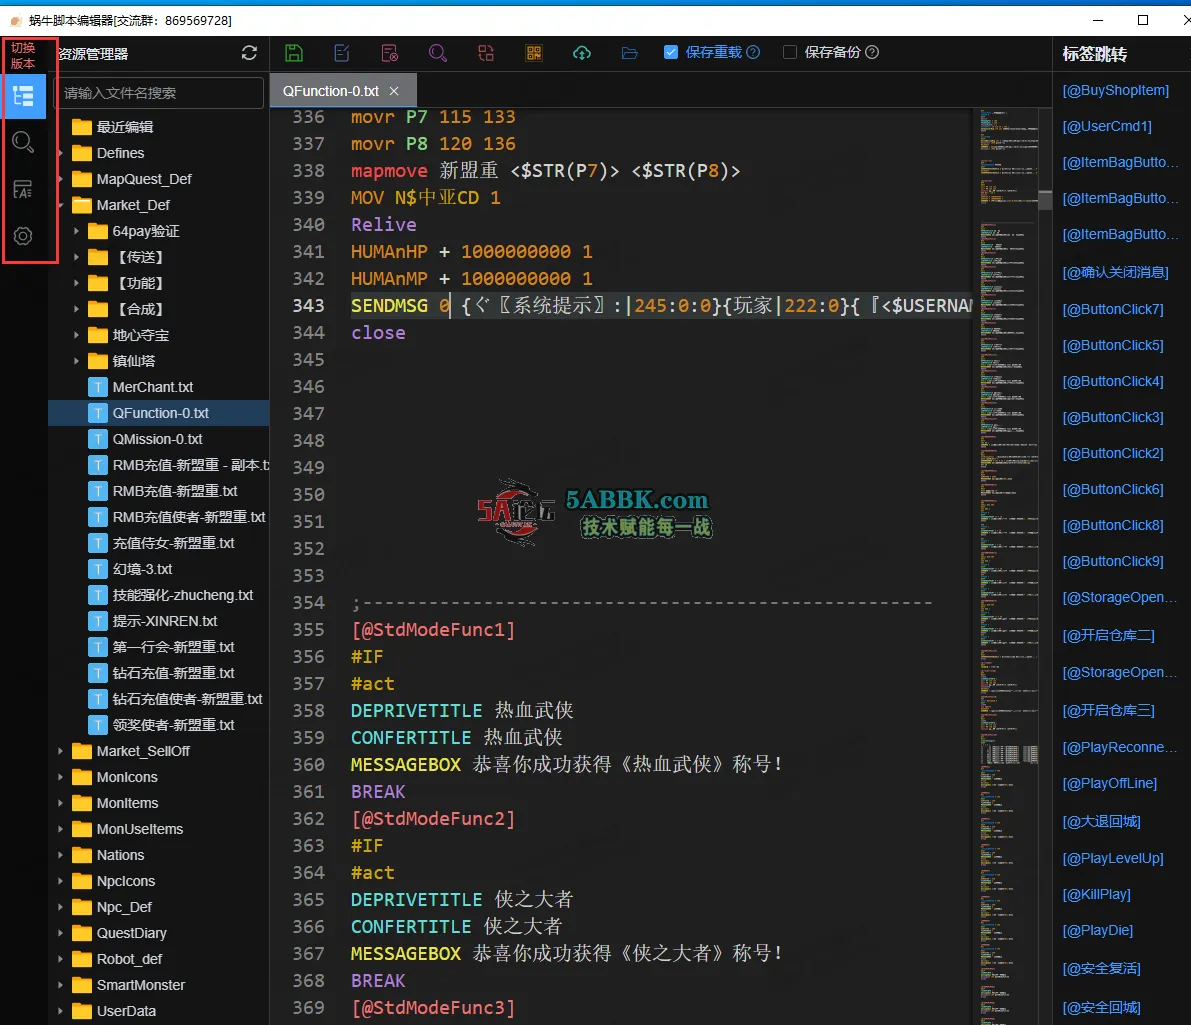Click the orange QR code toolbar icon
1191x1025 pixels.
tap(534, 52)
